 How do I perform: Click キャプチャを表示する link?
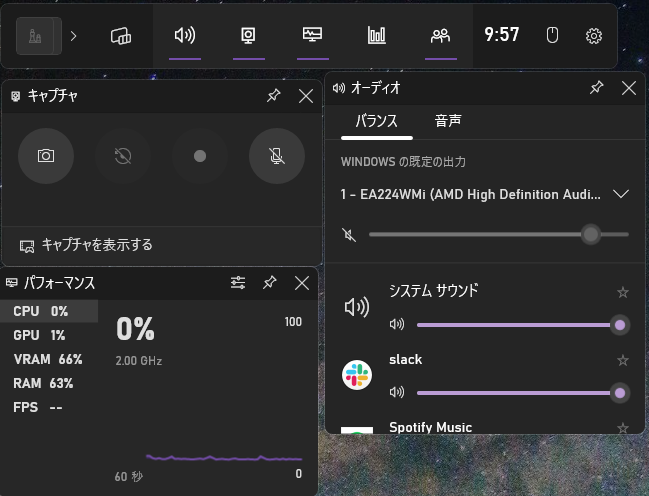pos(96,245)
